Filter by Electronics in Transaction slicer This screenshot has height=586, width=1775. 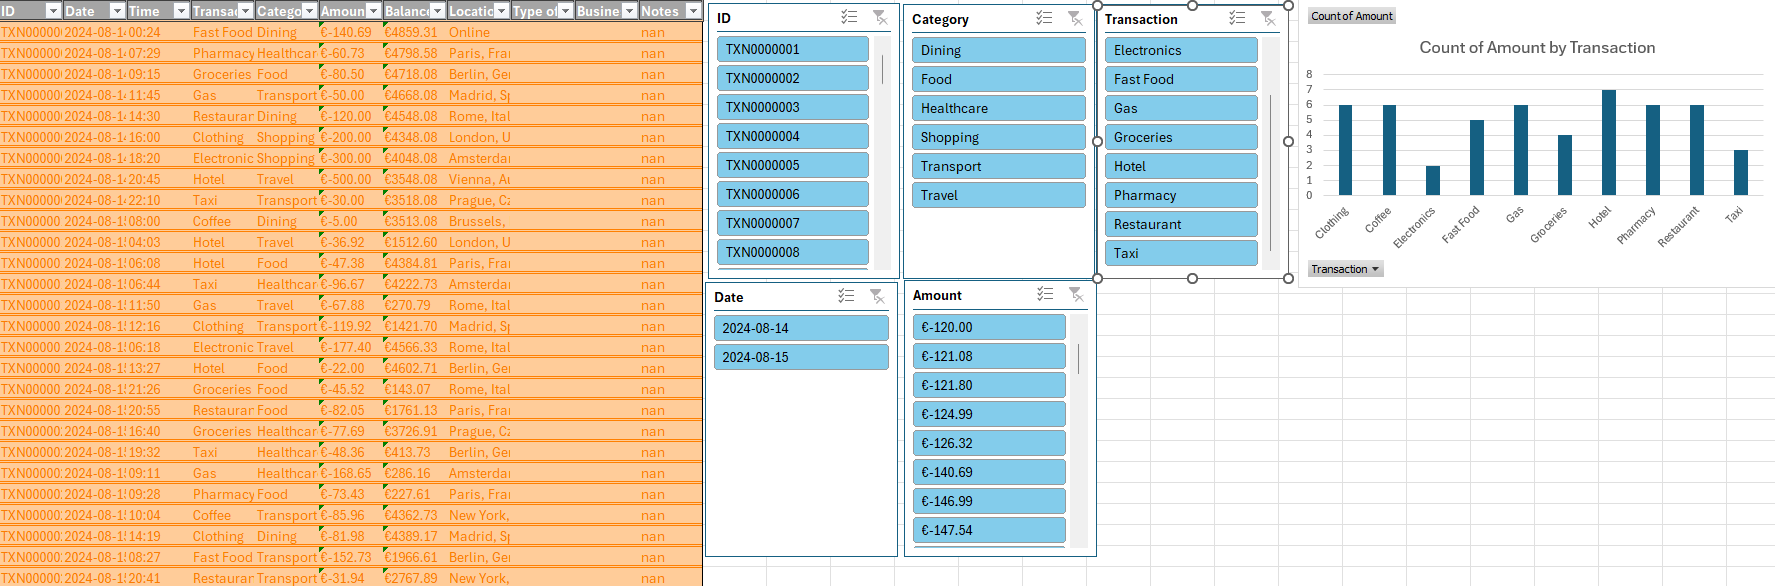[1181, 50]
